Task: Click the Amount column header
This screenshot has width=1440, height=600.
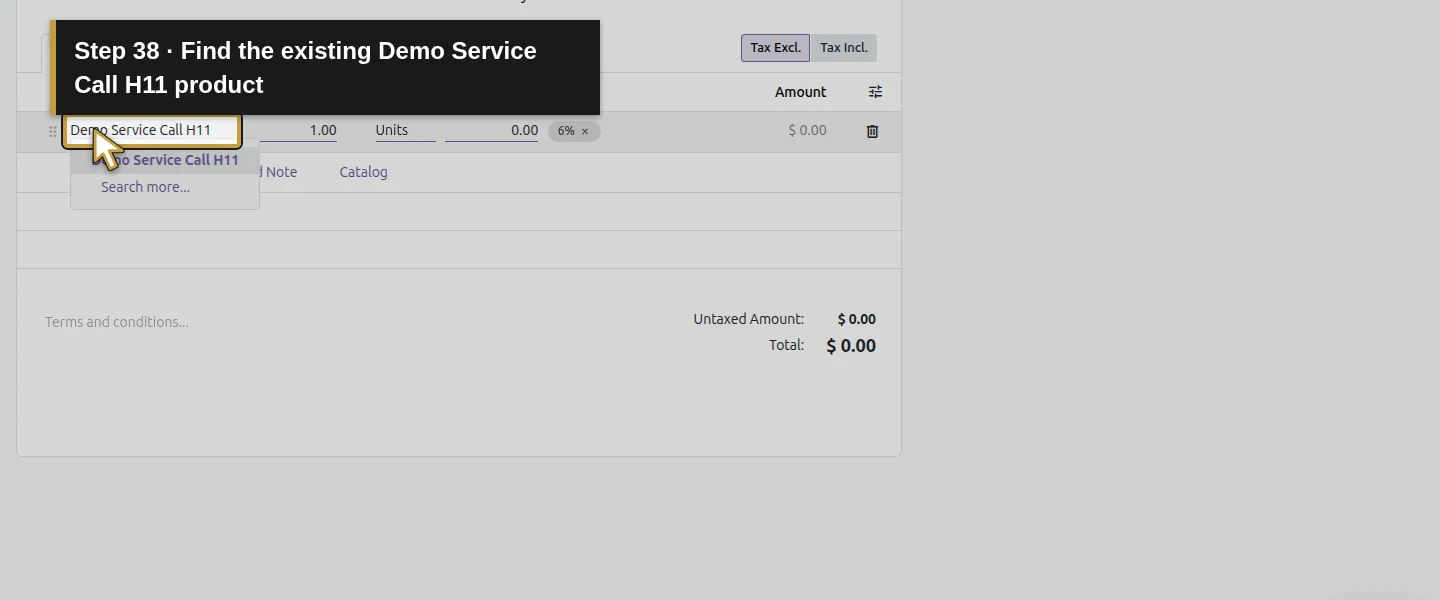Action: pyautogui.click(x=800, y=92)
